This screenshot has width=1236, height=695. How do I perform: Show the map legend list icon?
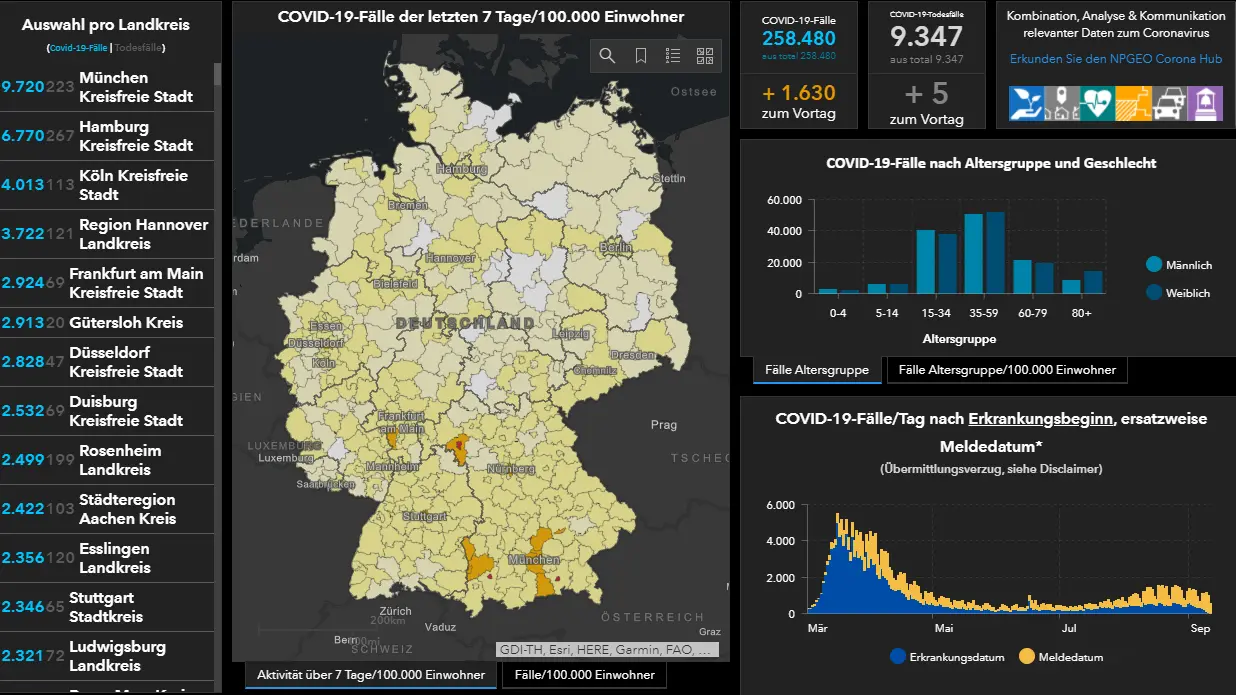click(x=673, y=56)
